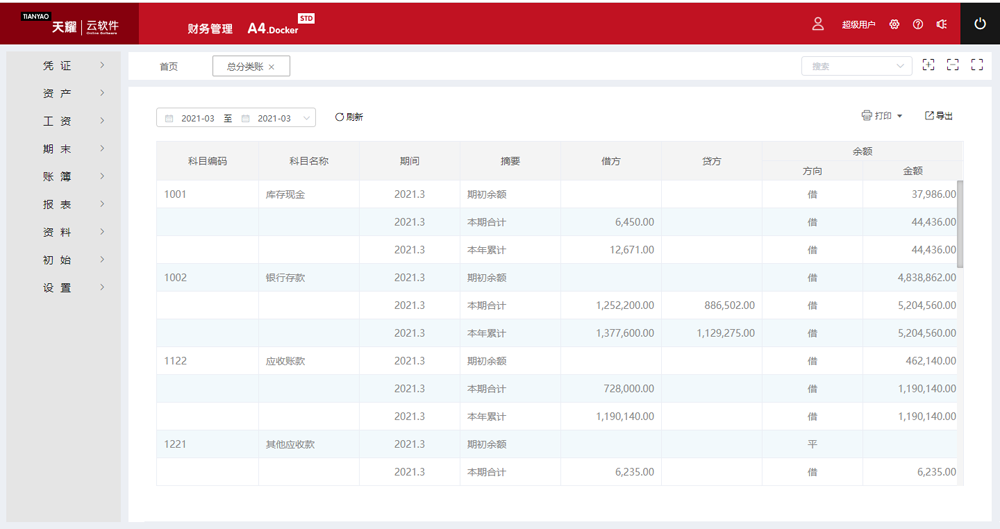Click the 导出 export button
The height and width of the screenshot is (529, 1000).
[938, 116]
